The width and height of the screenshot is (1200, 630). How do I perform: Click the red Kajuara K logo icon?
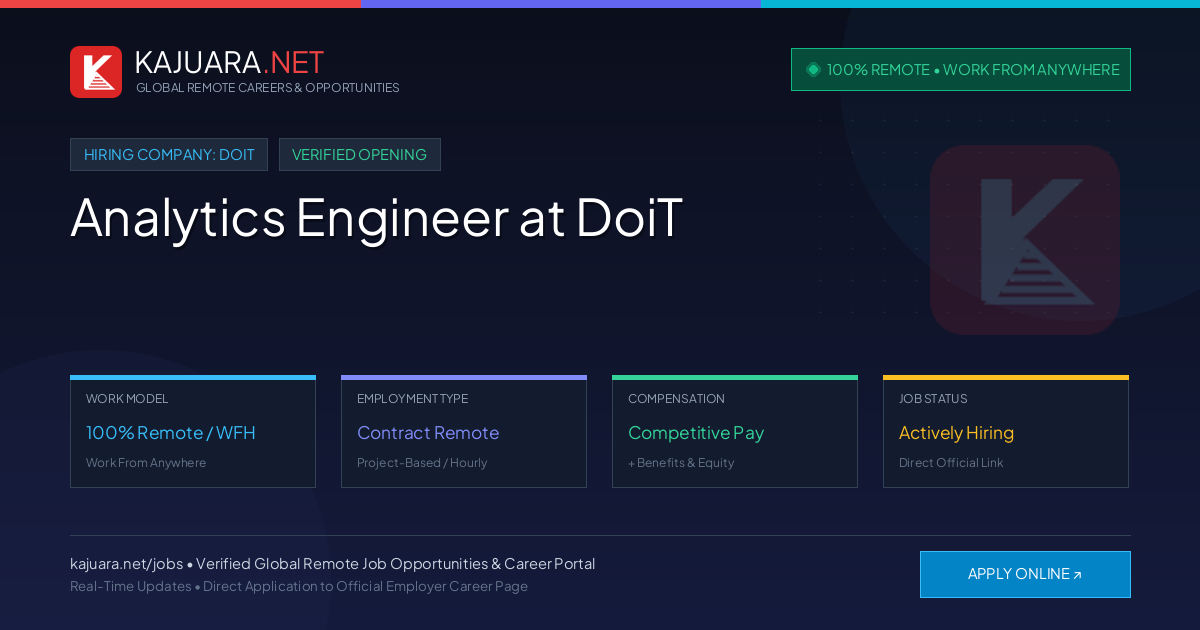click(96, 72)
